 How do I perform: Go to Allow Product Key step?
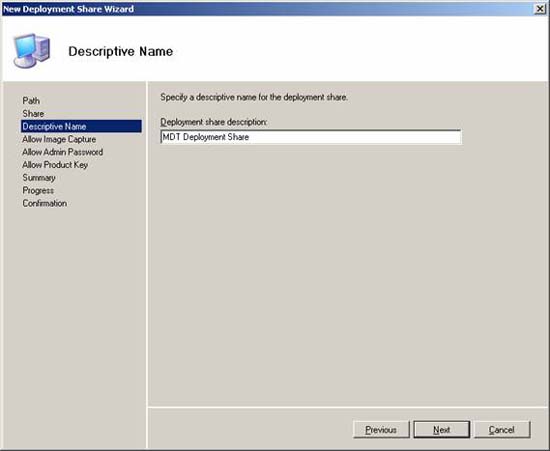coord(55,165)
